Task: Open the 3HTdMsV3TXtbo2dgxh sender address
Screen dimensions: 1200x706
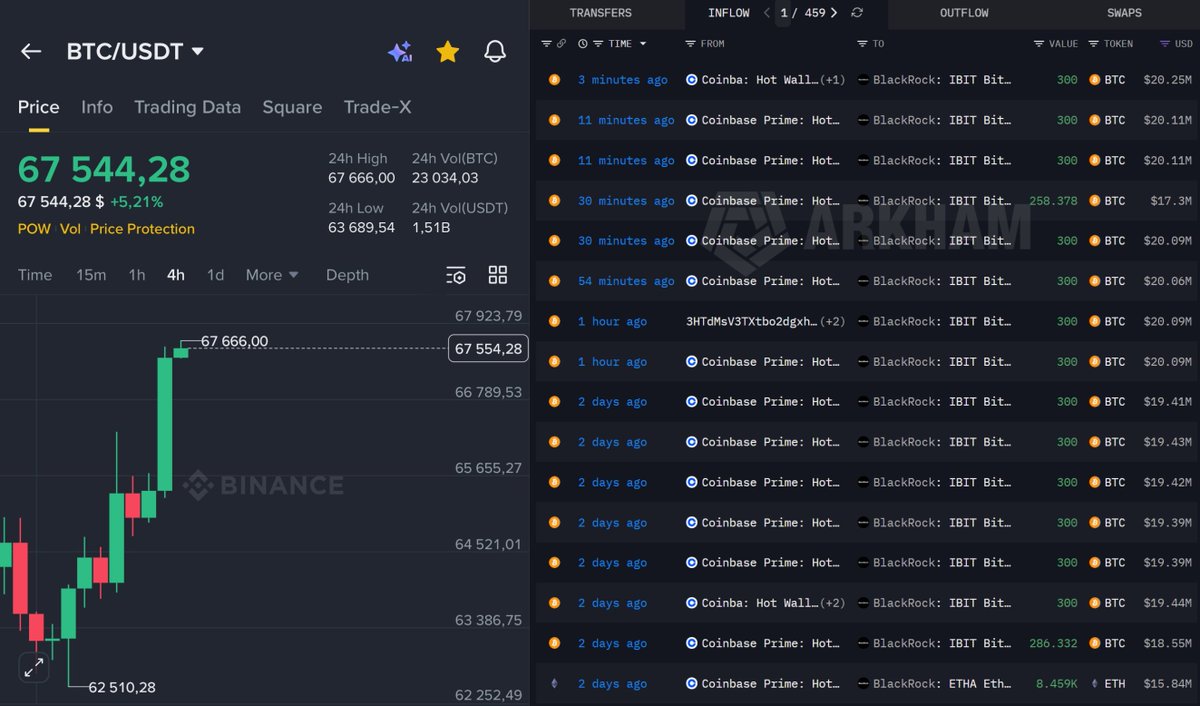Action: tap(751, 321)
